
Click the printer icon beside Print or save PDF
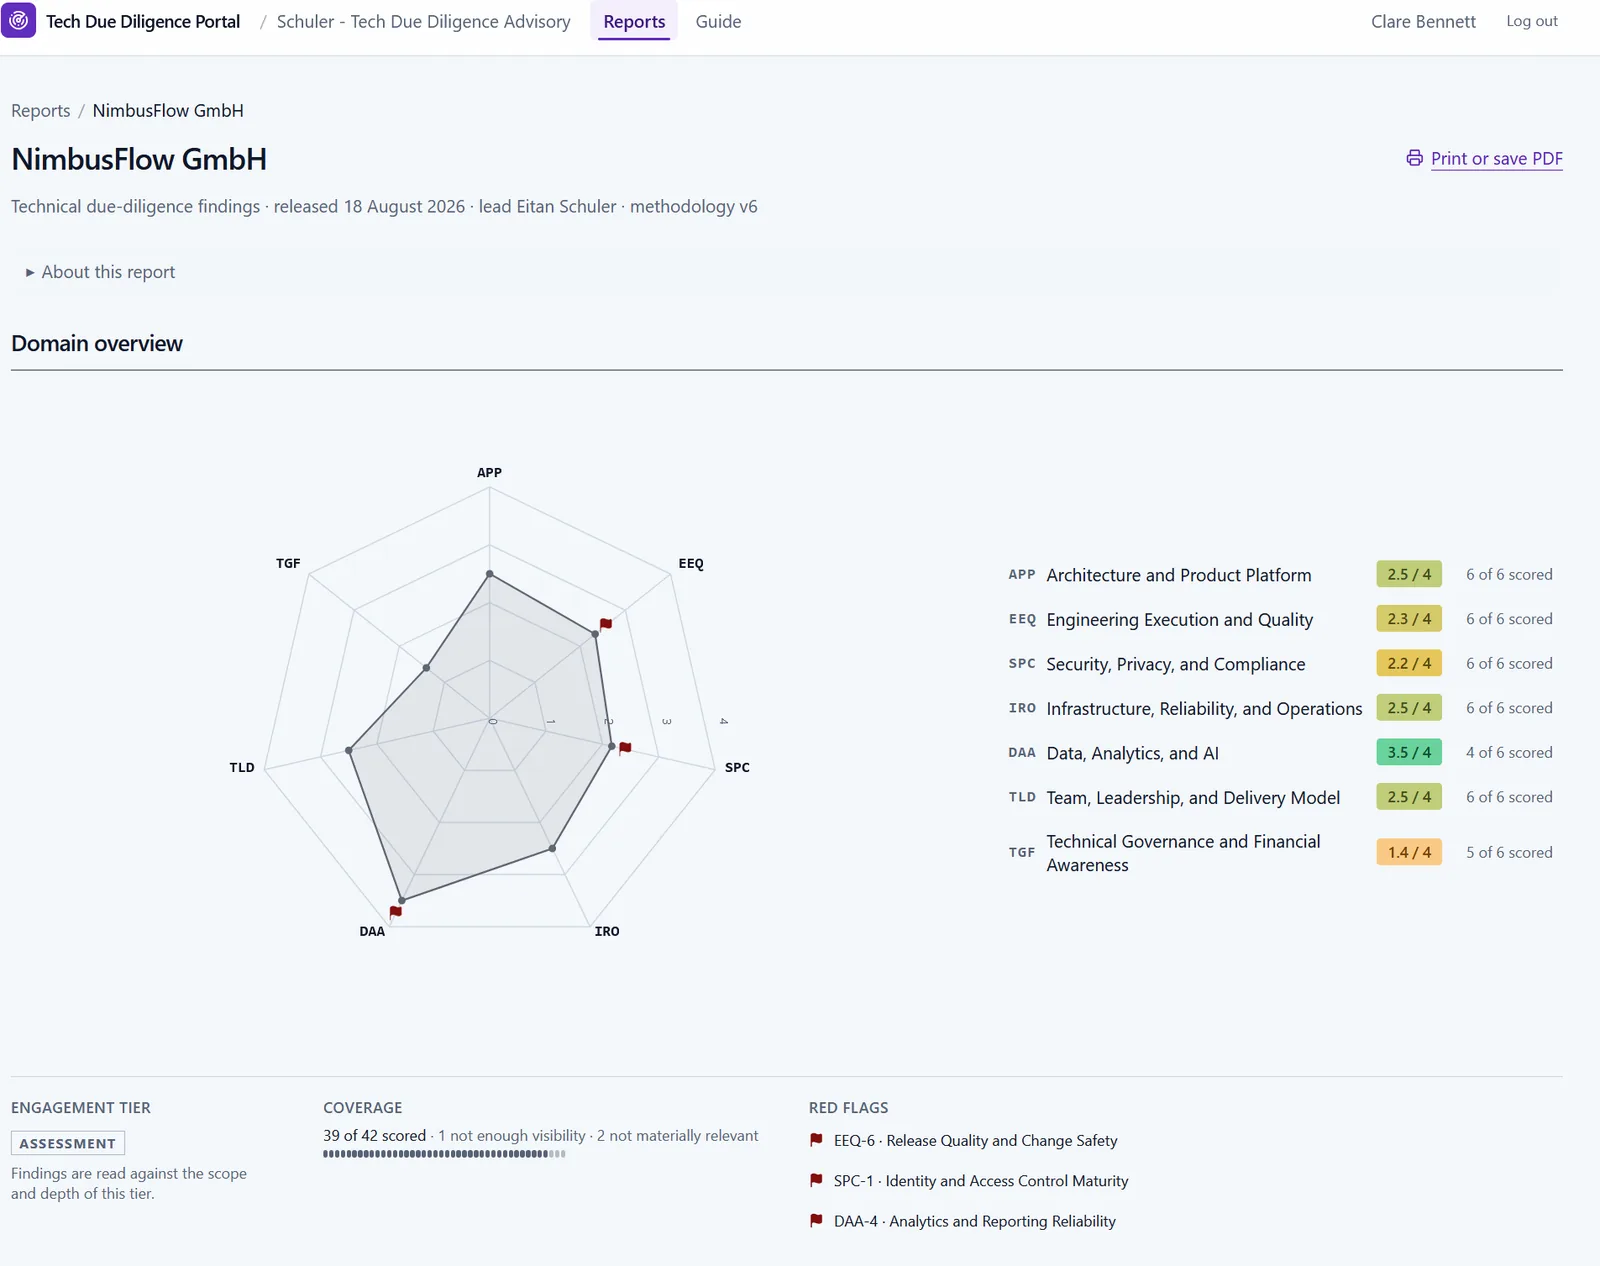coord(1414,158)
